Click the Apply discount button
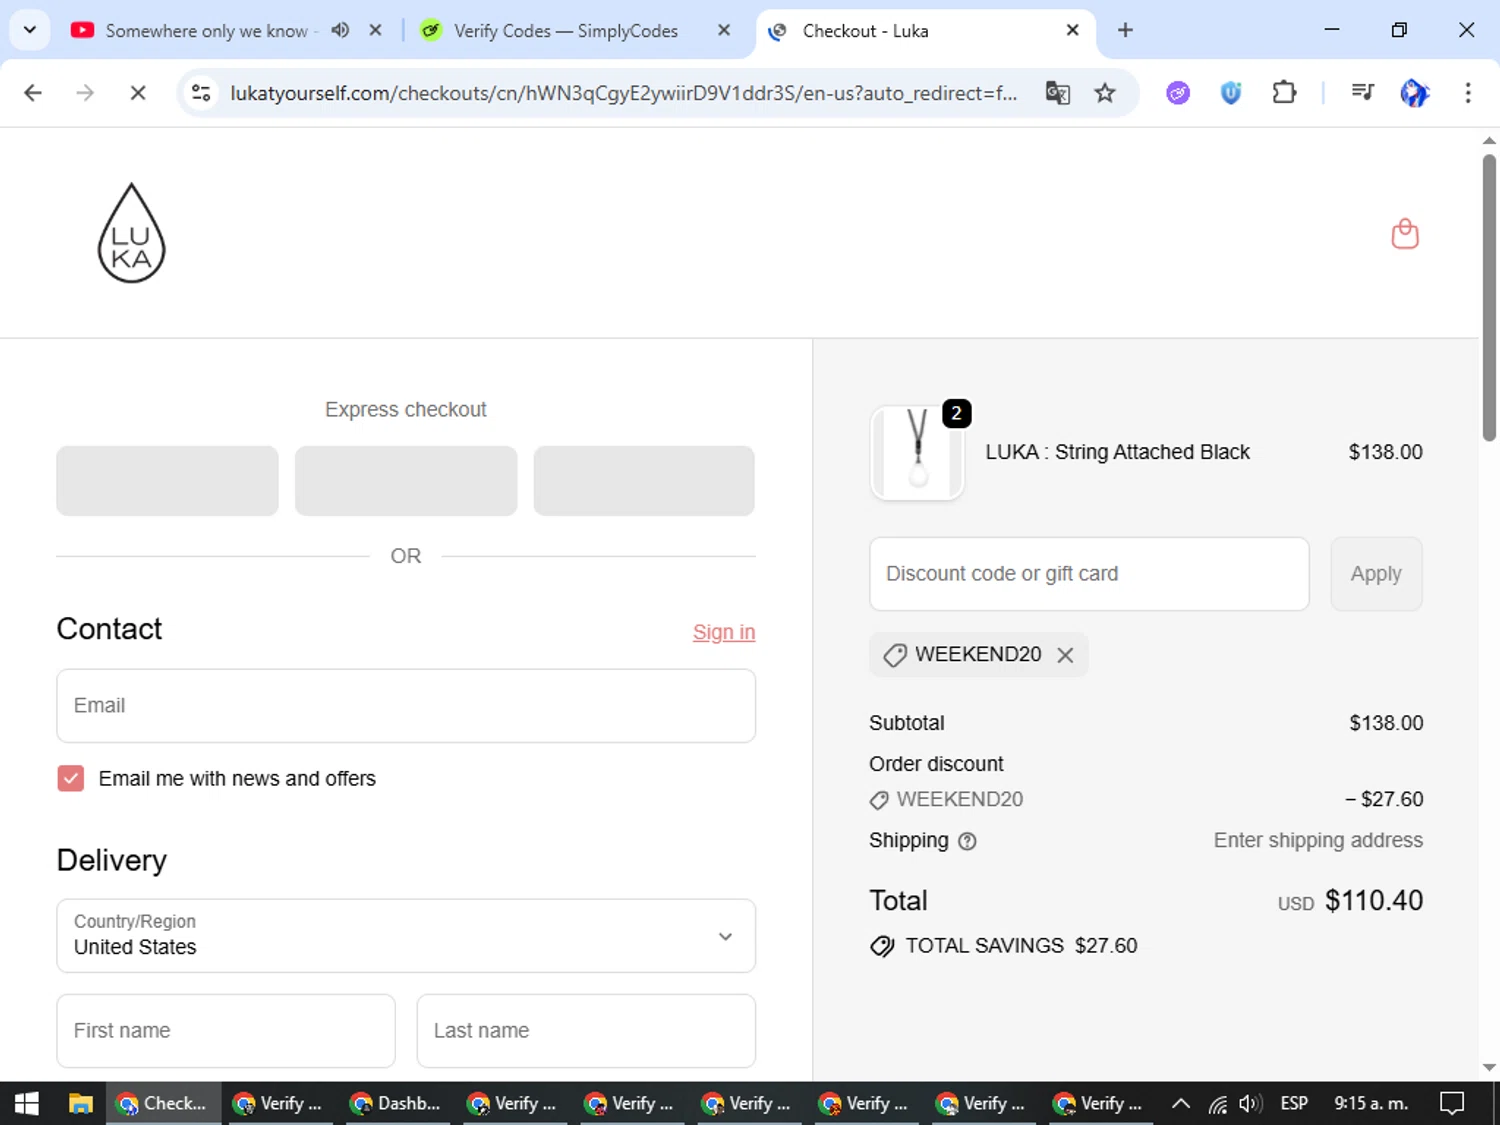This screenshot has width=1500, height=1125. [x=1376, y=574]
